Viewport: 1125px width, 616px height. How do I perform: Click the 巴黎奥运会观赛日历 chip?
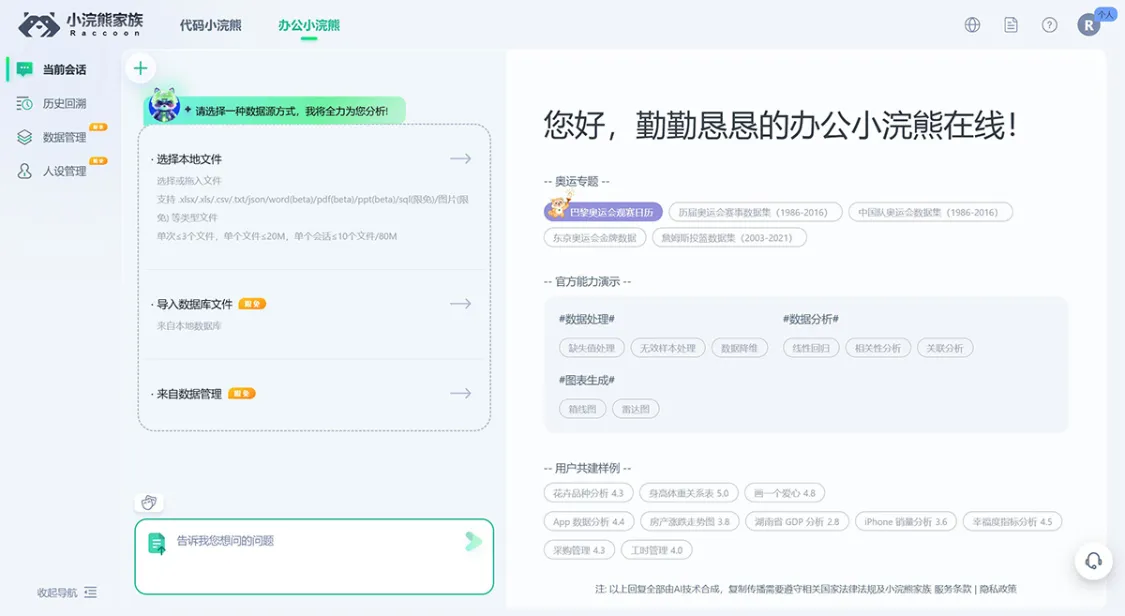coord(603,212)
